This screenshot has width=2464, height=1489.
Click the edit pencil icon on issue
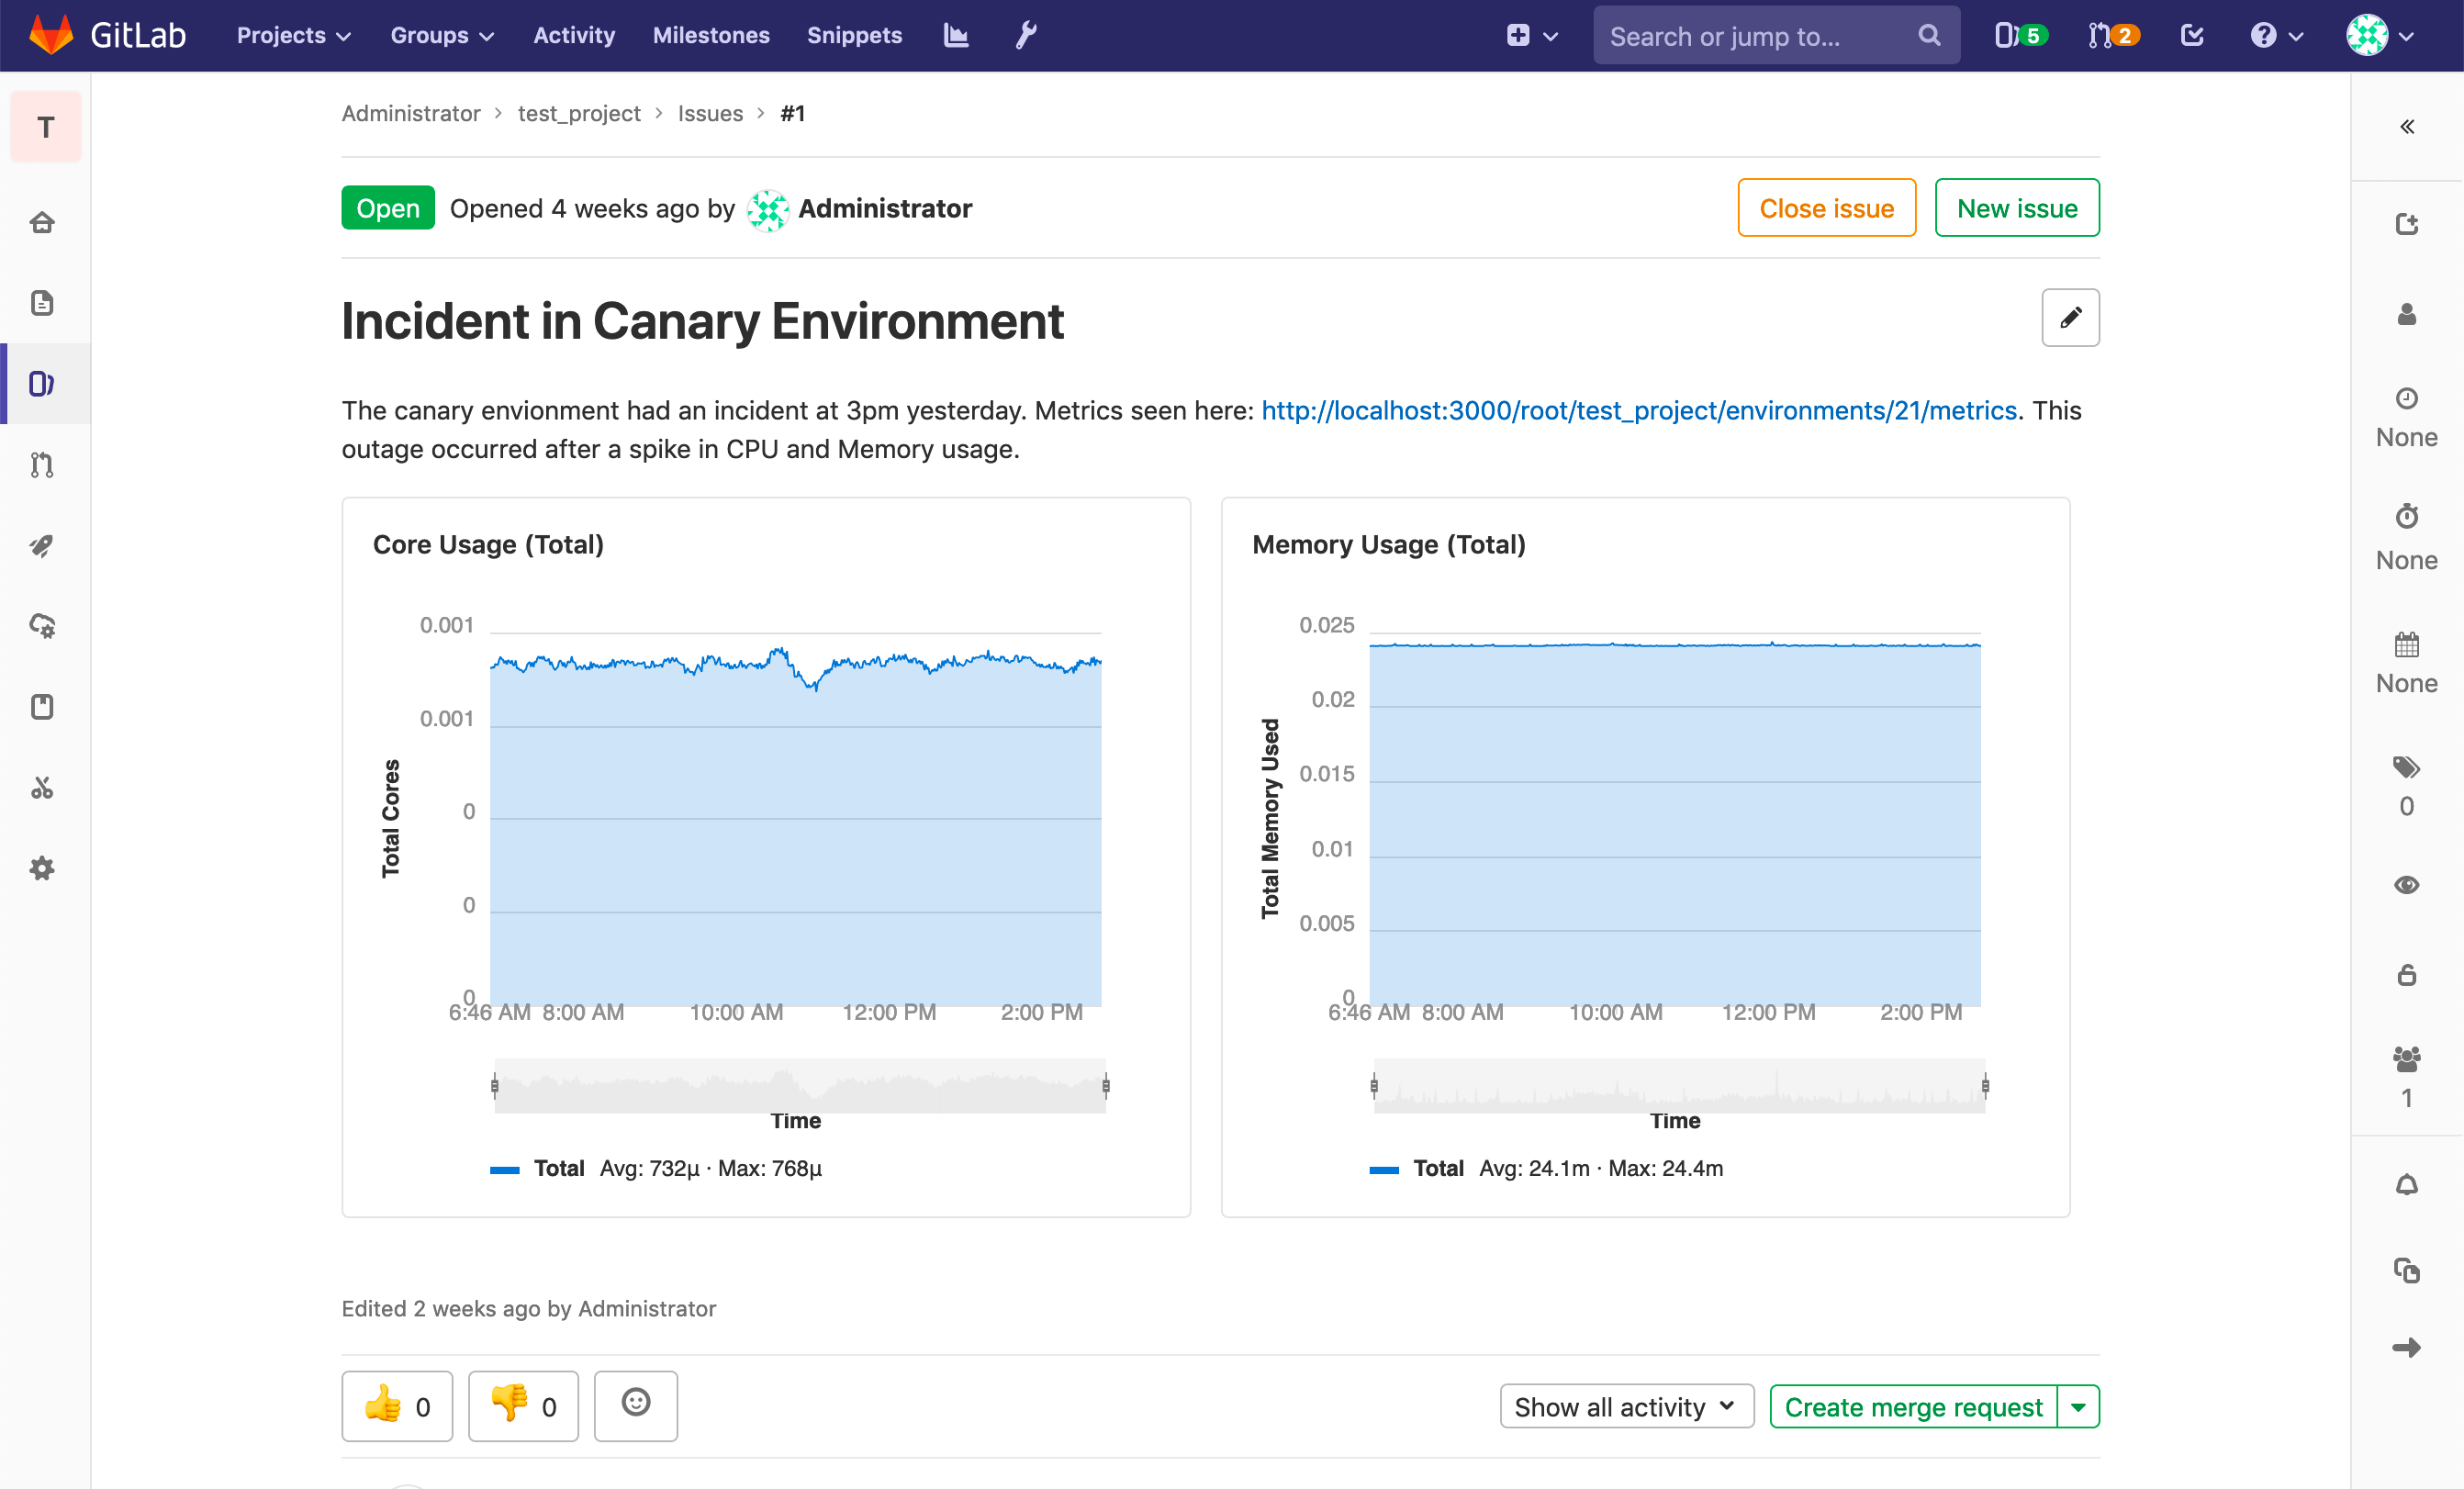coord(2070,317)
